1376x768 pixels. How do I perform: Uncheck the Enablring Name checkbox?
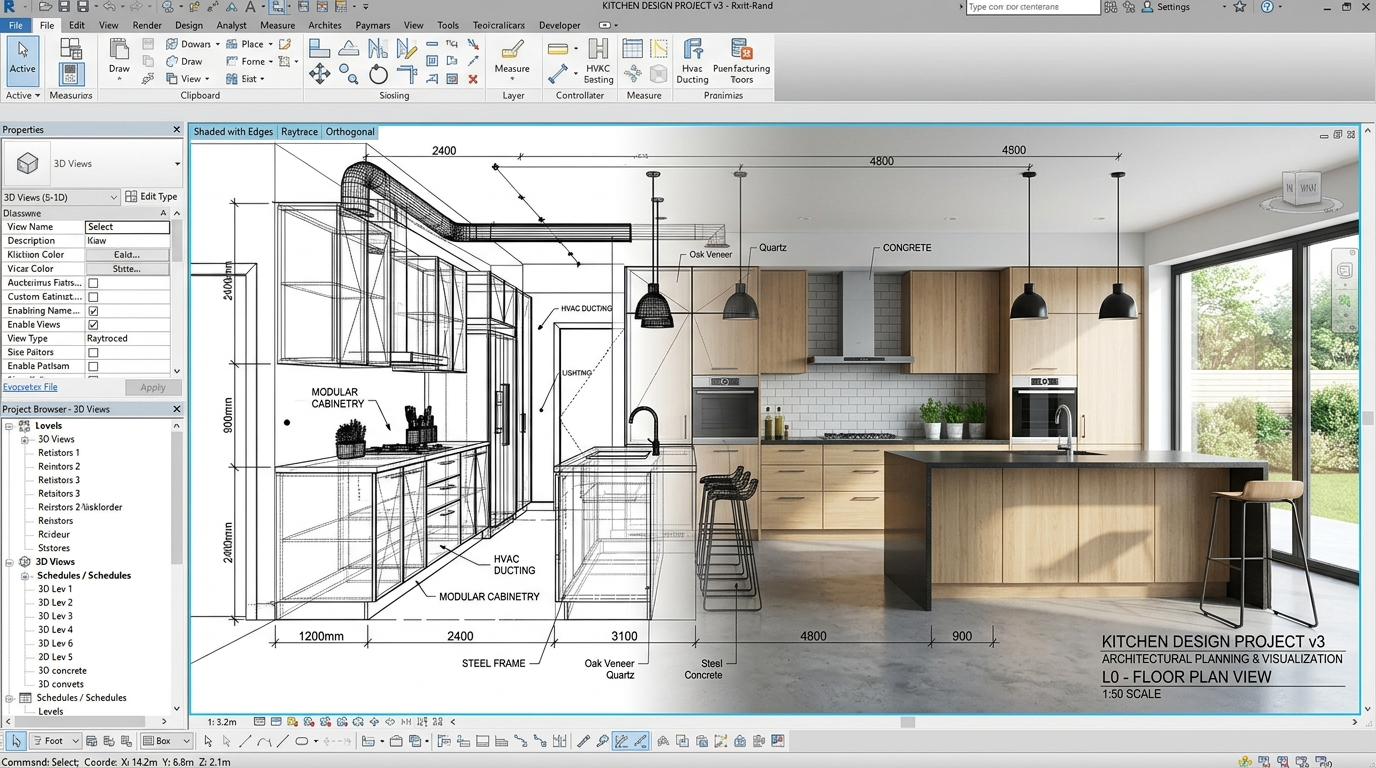point(93,311)
